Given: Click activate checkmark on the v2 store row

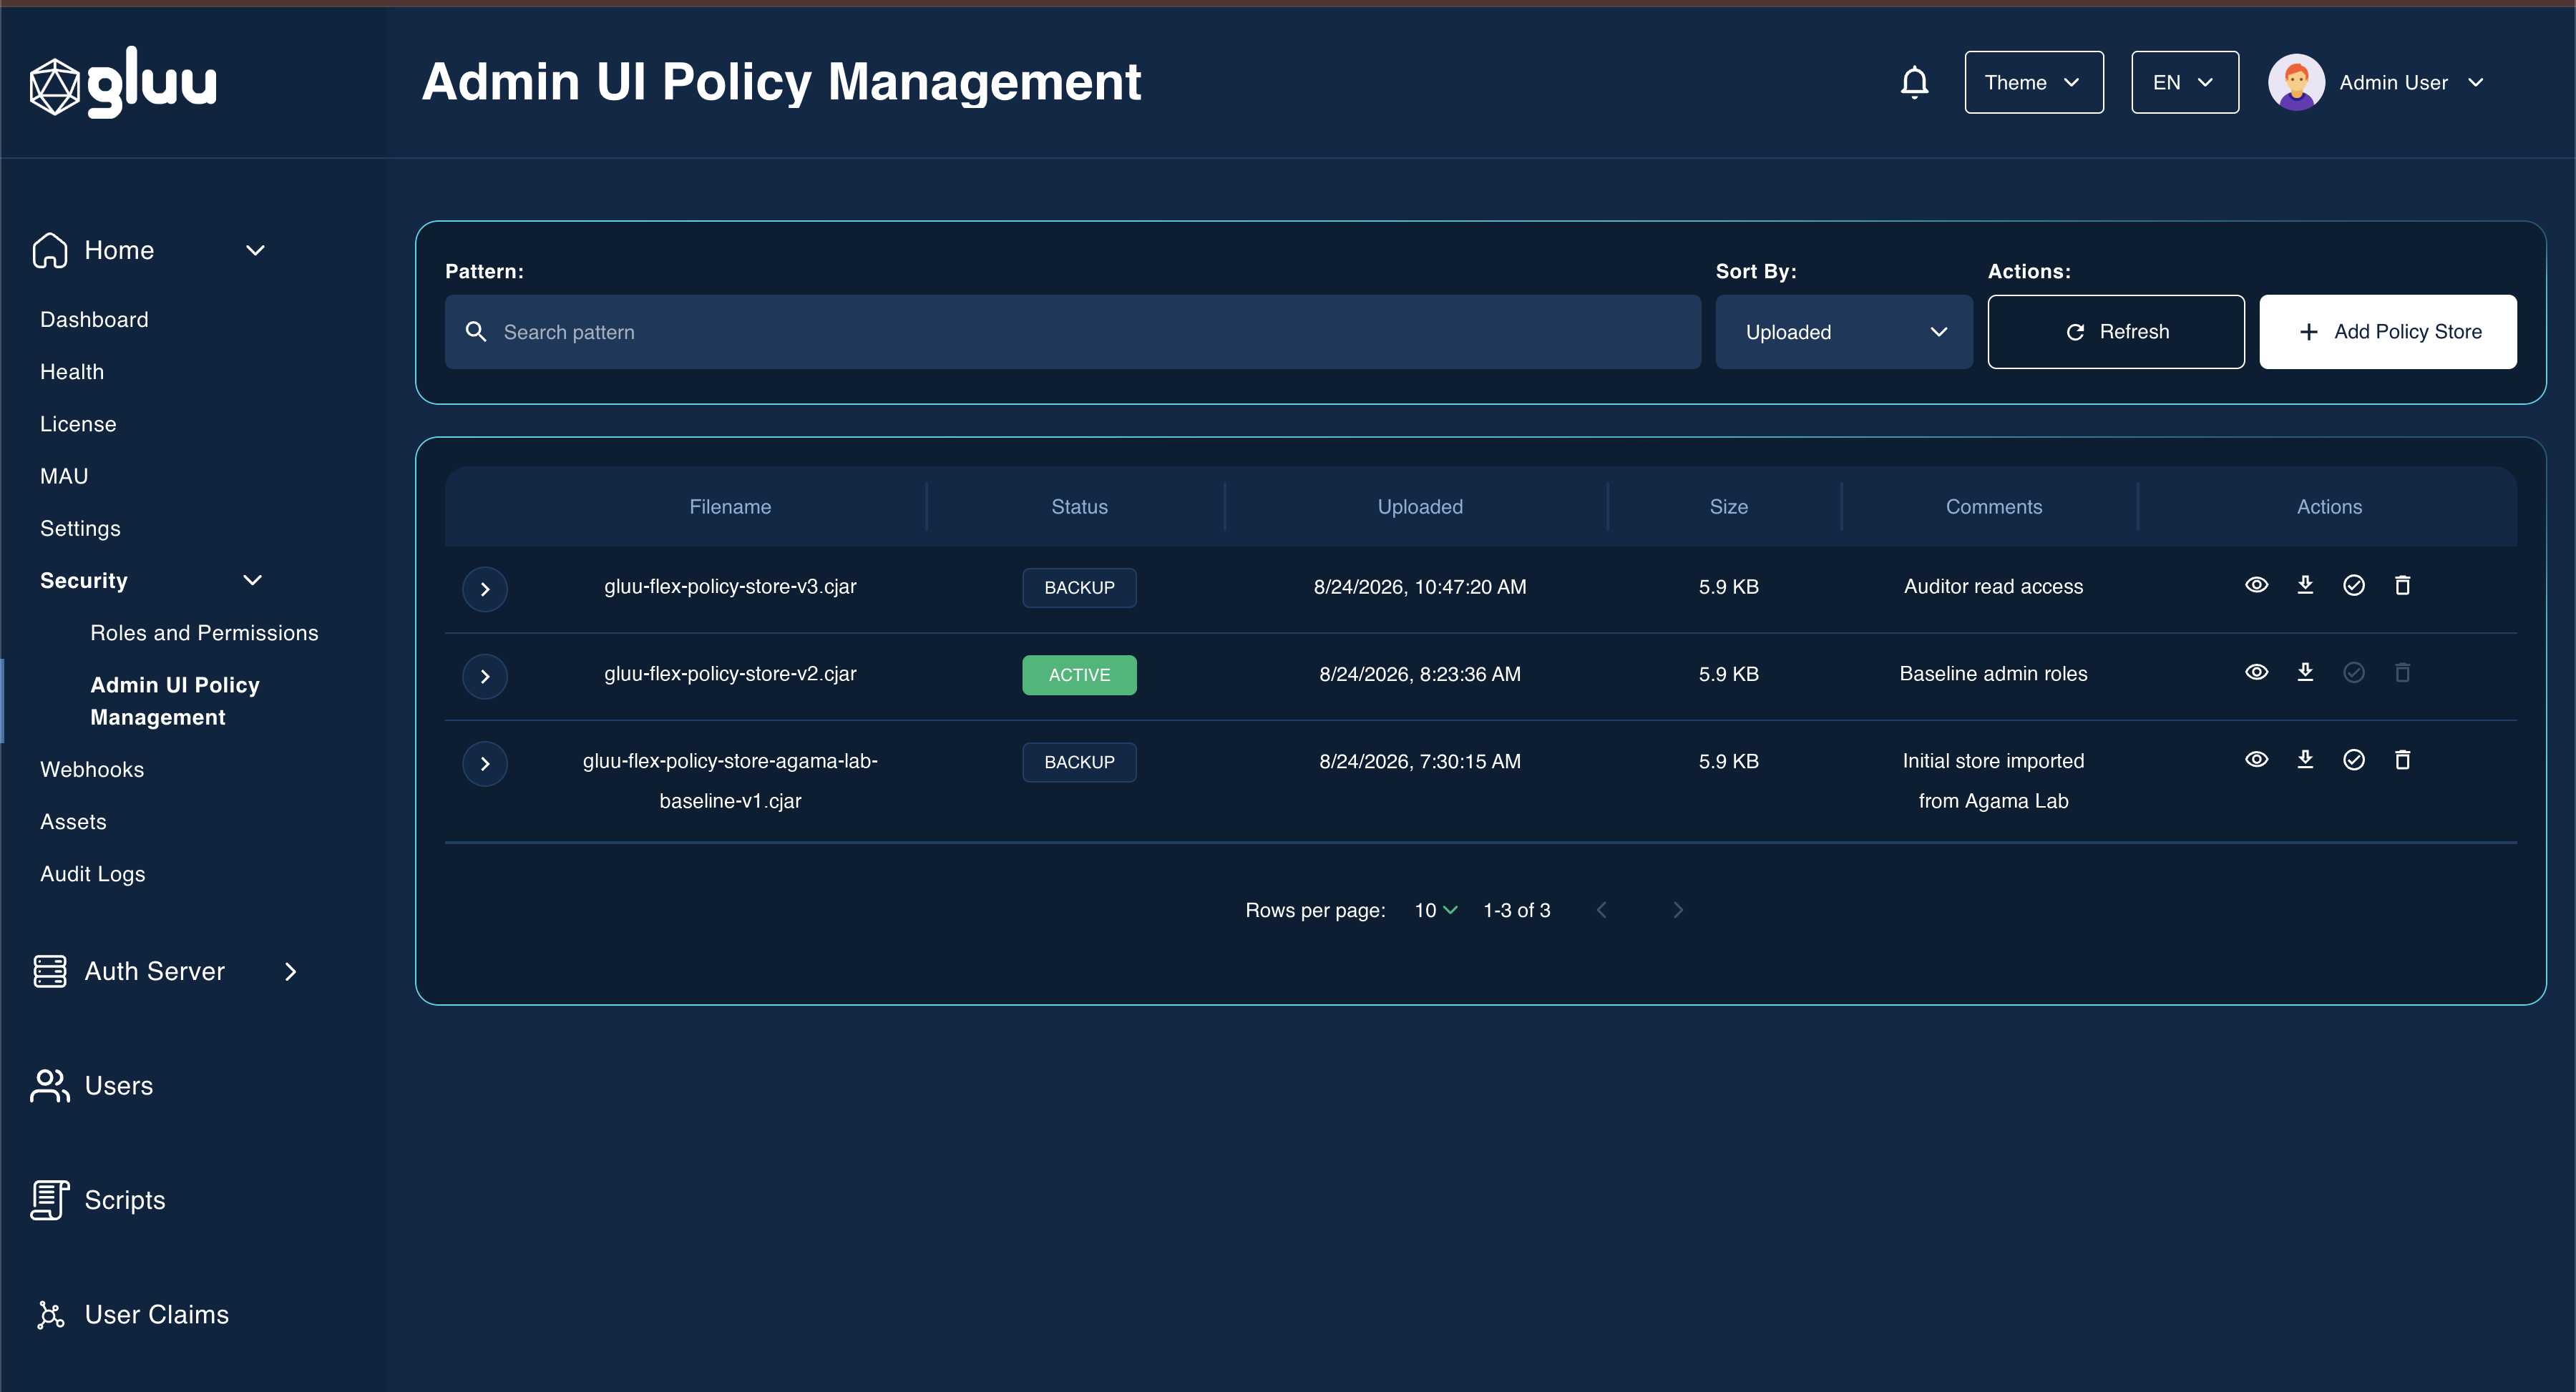Looking at the screenshot, I should 2354,672.
